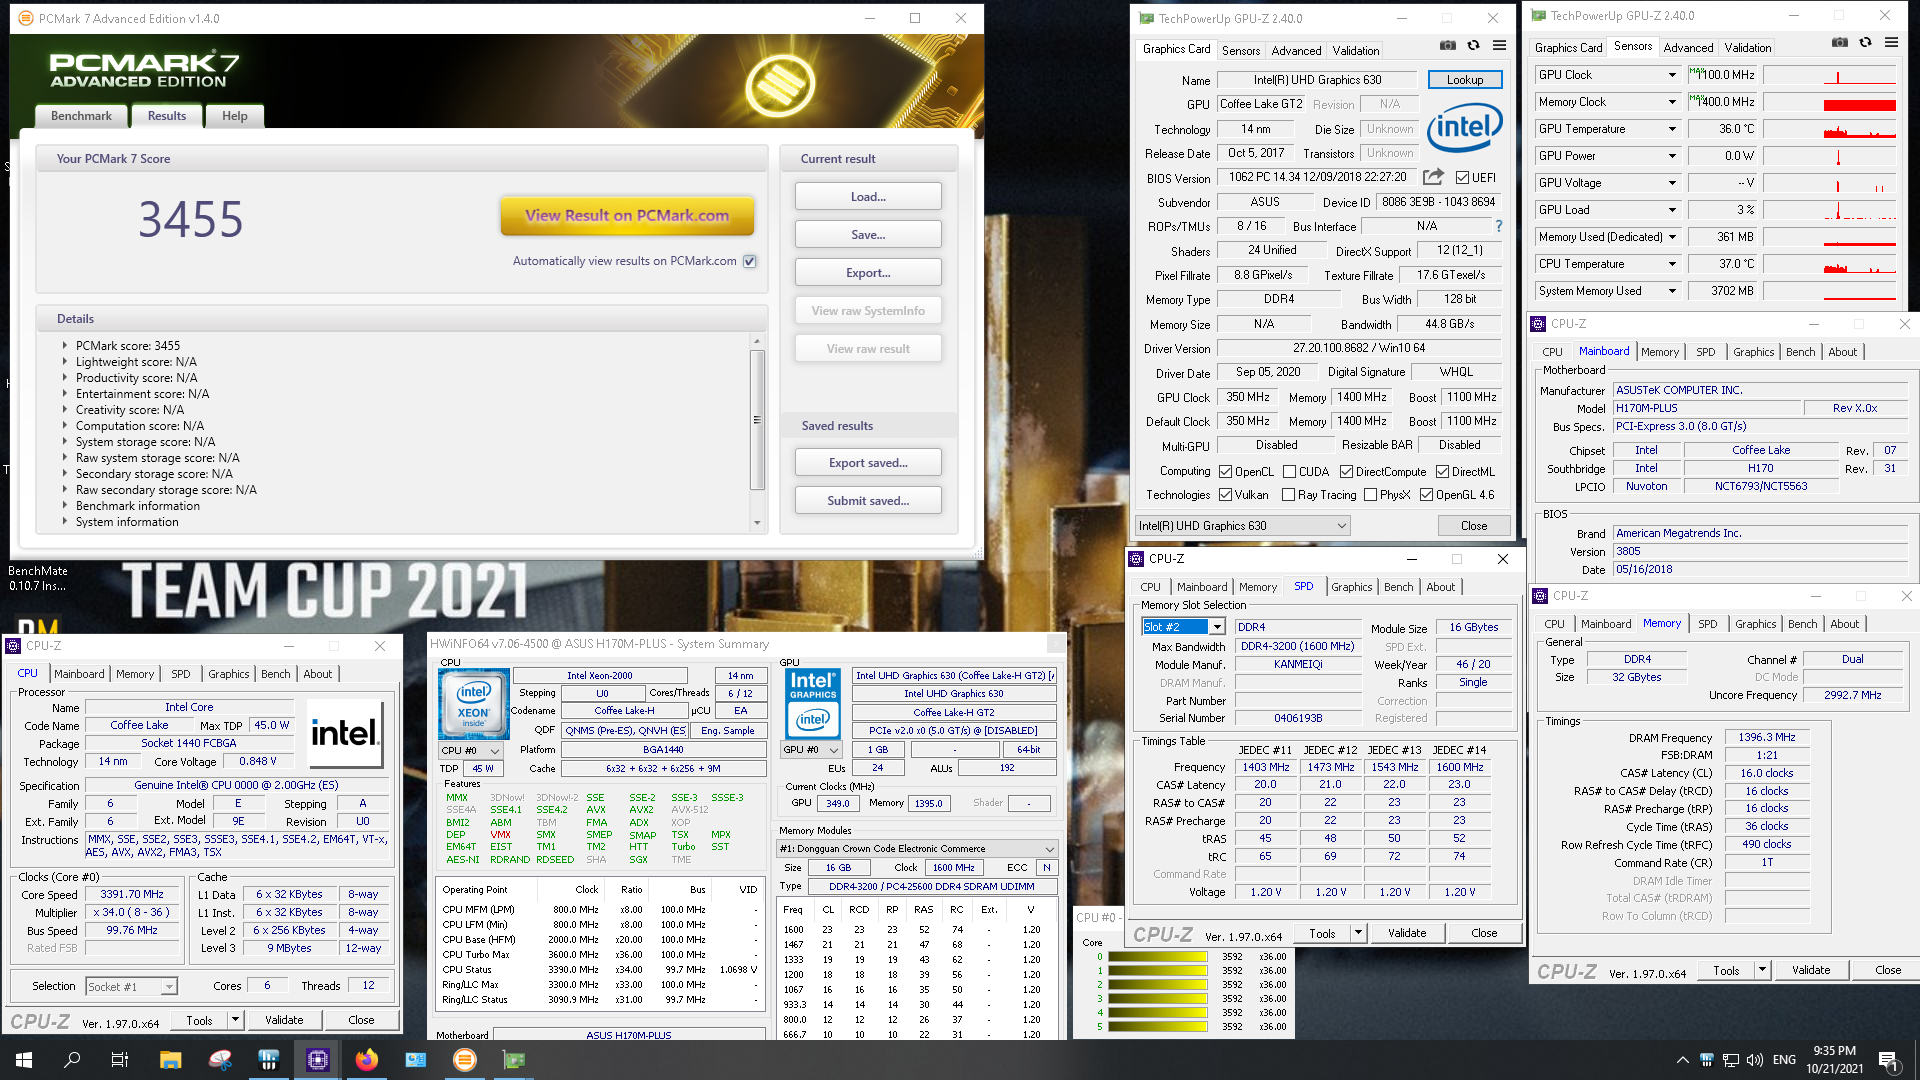Click Validate in the CPU-Z CPU window
1920x1080 pixels.
tap(284, 1020)
